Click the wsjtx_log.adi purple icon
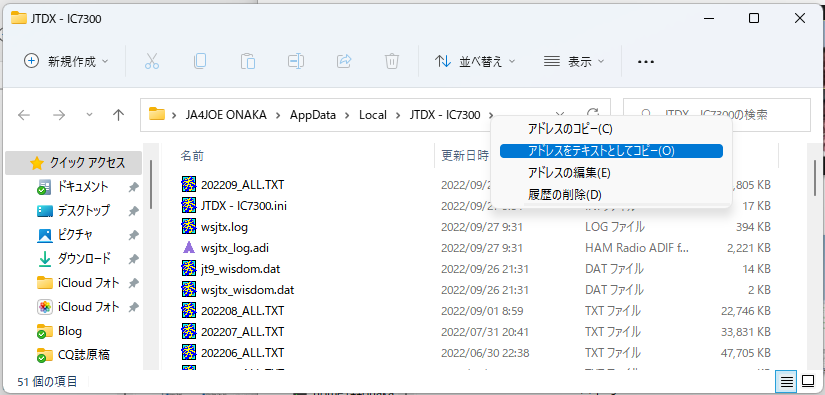 pos(188,247)
